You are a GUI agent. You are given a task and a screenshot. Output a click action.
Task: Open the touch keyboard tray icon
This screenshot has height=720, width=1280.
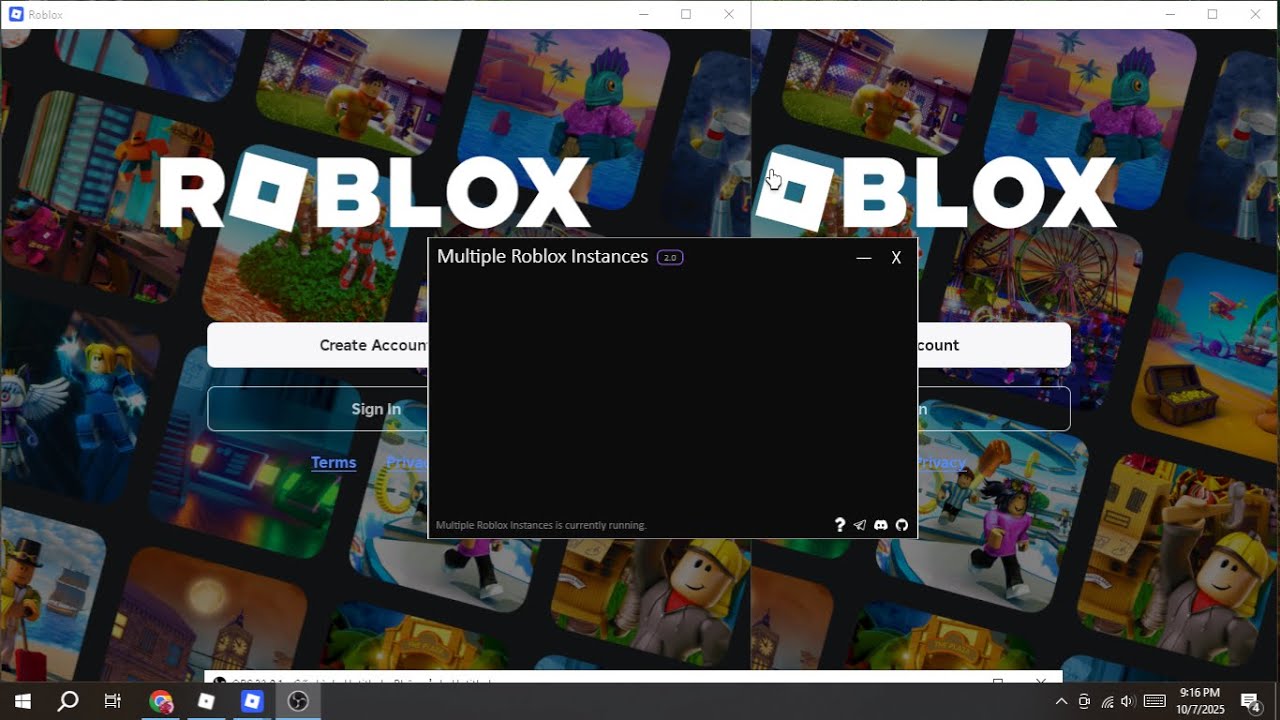[x=1154, y=702]
